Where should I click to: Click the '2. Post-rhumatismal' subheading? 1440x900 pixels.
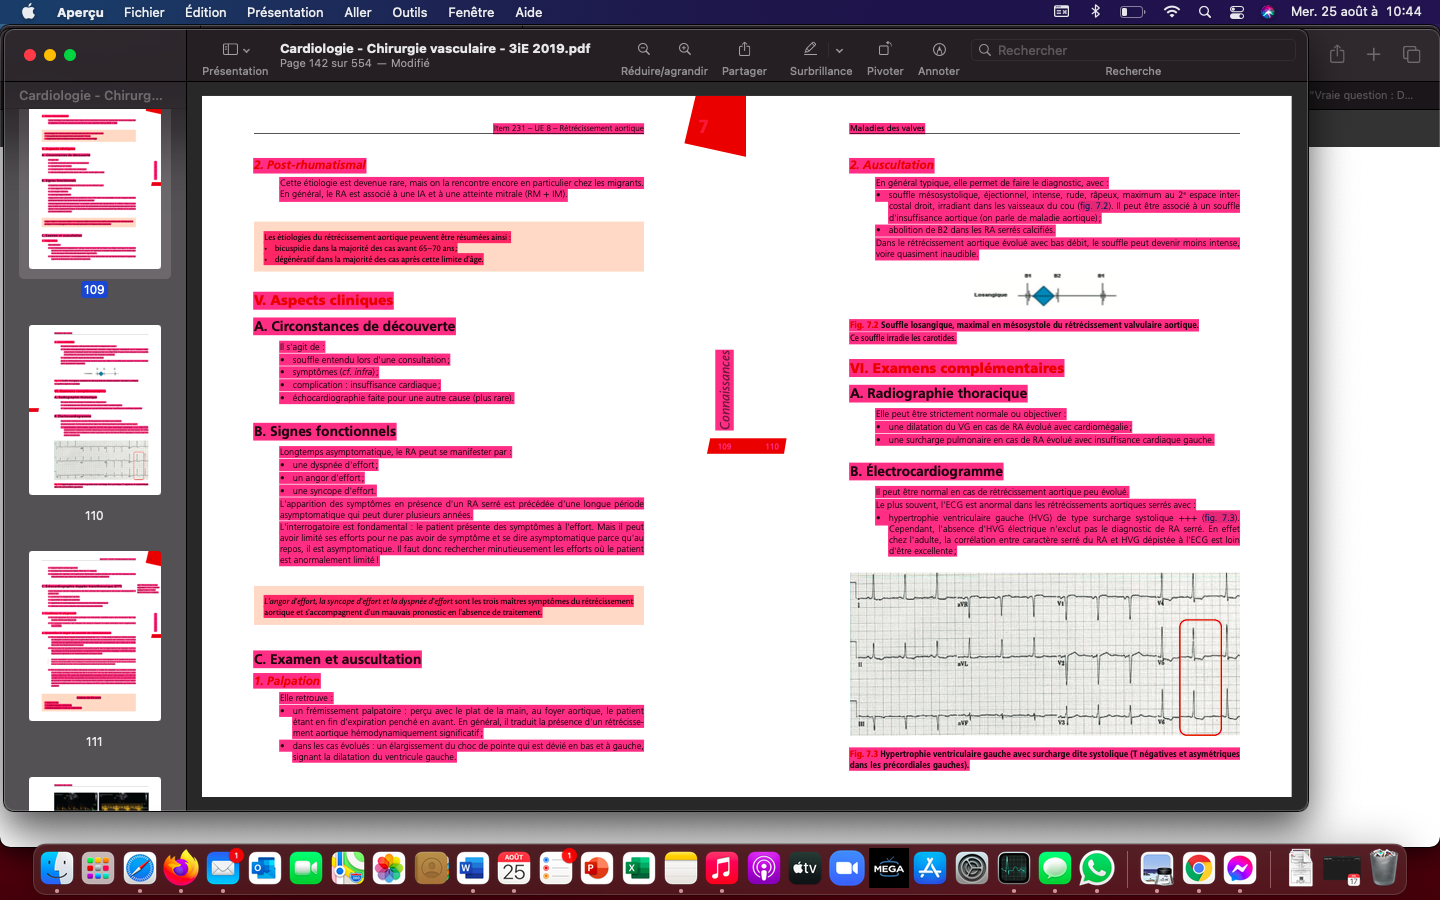310,165
